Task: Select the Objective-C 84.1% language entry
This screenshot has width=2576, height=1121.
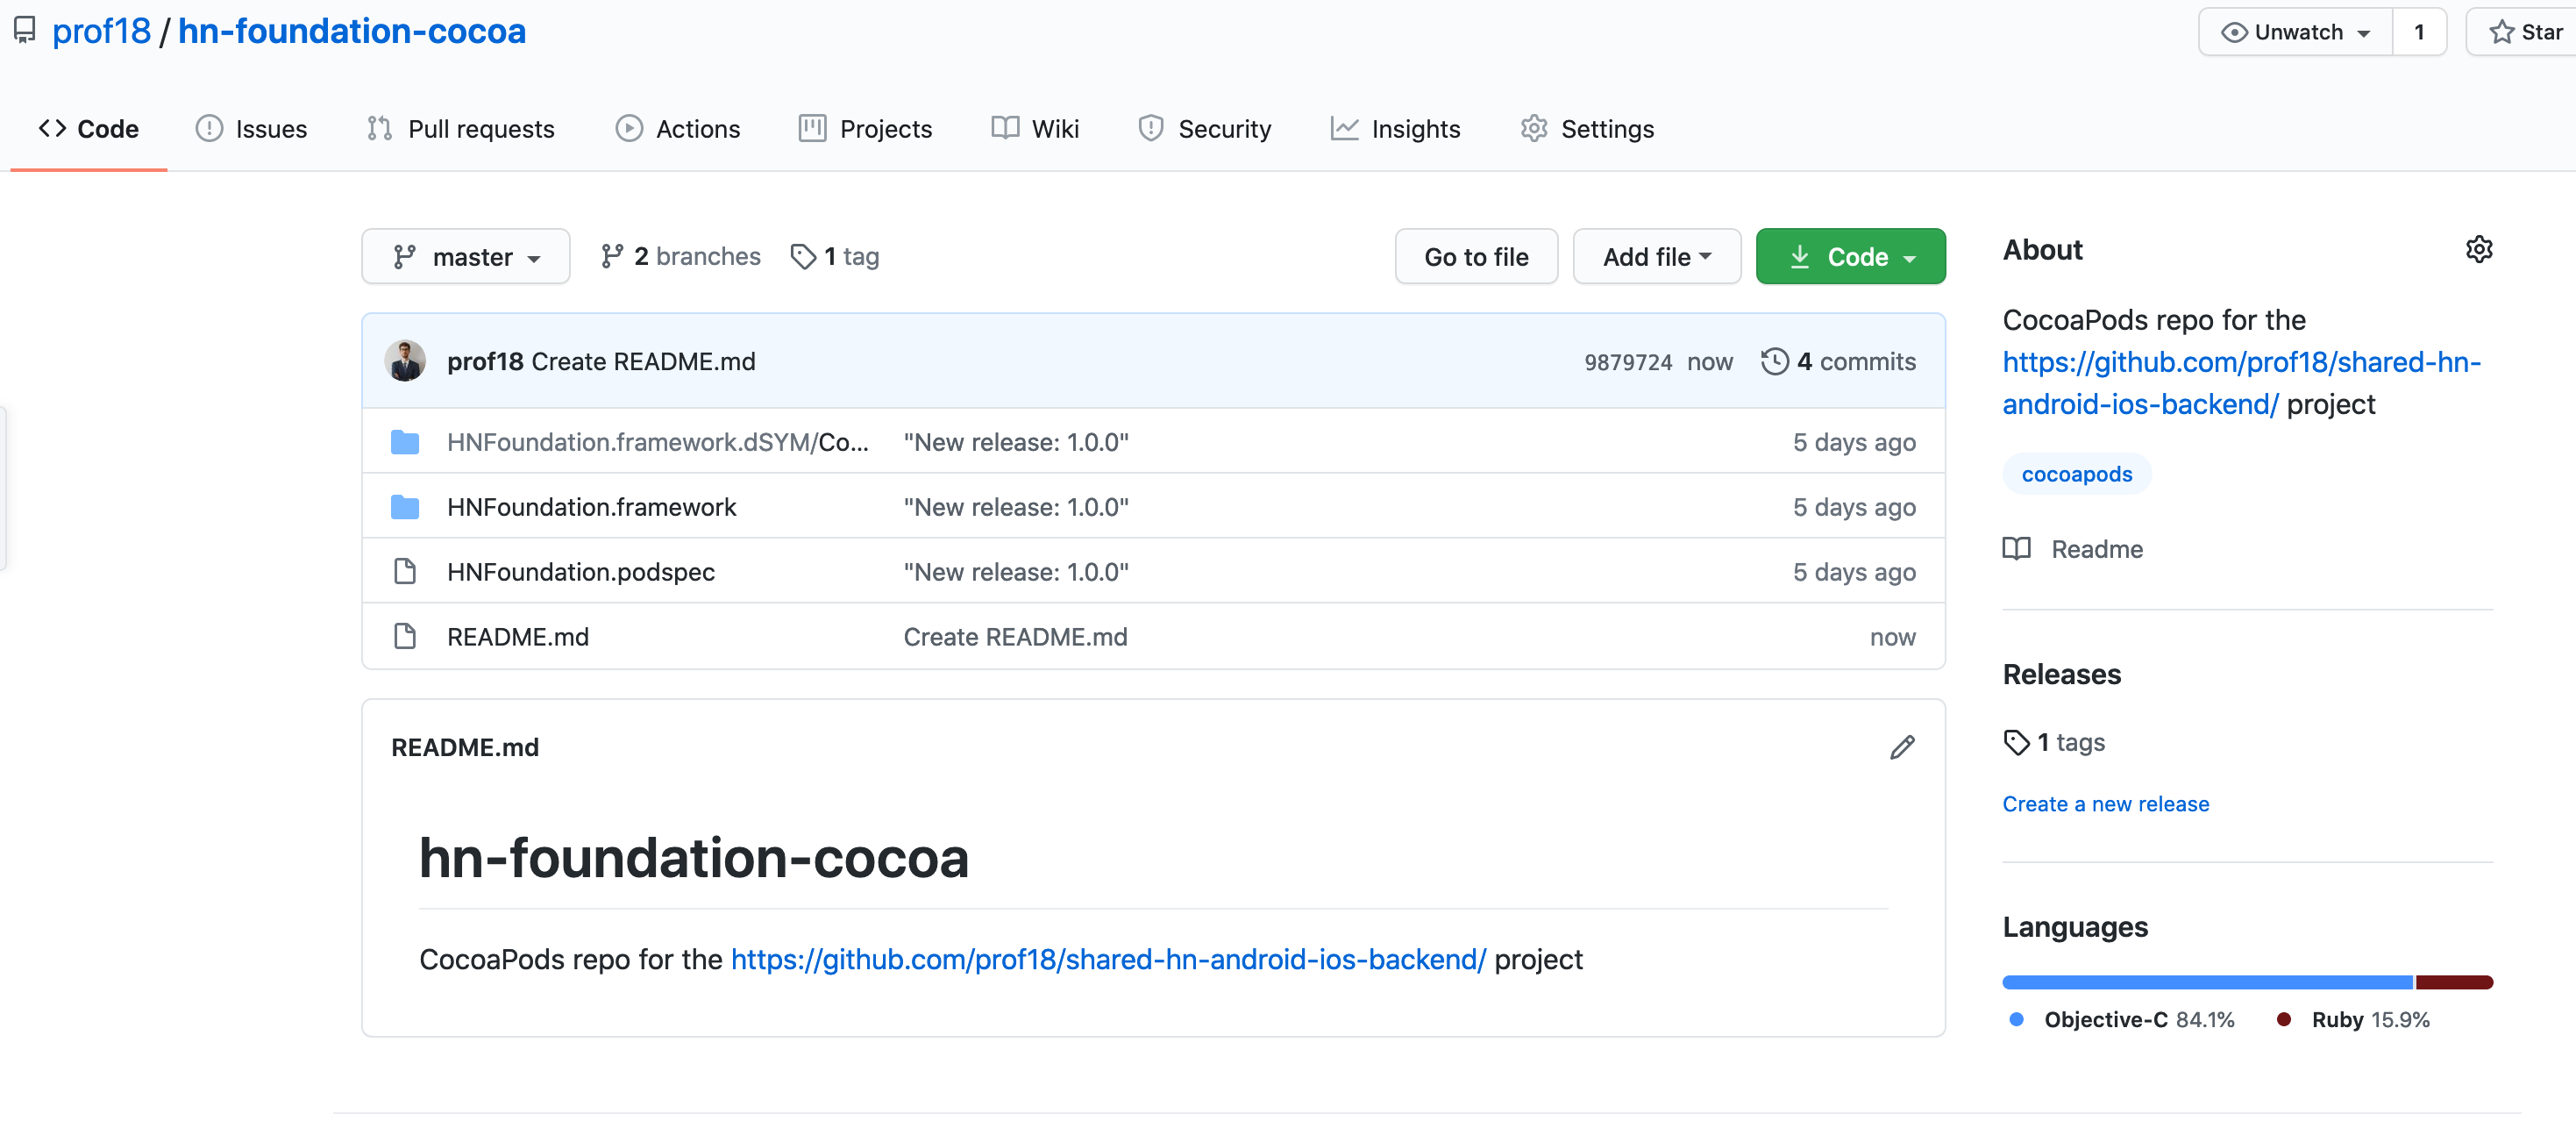Action: 2122,1019
